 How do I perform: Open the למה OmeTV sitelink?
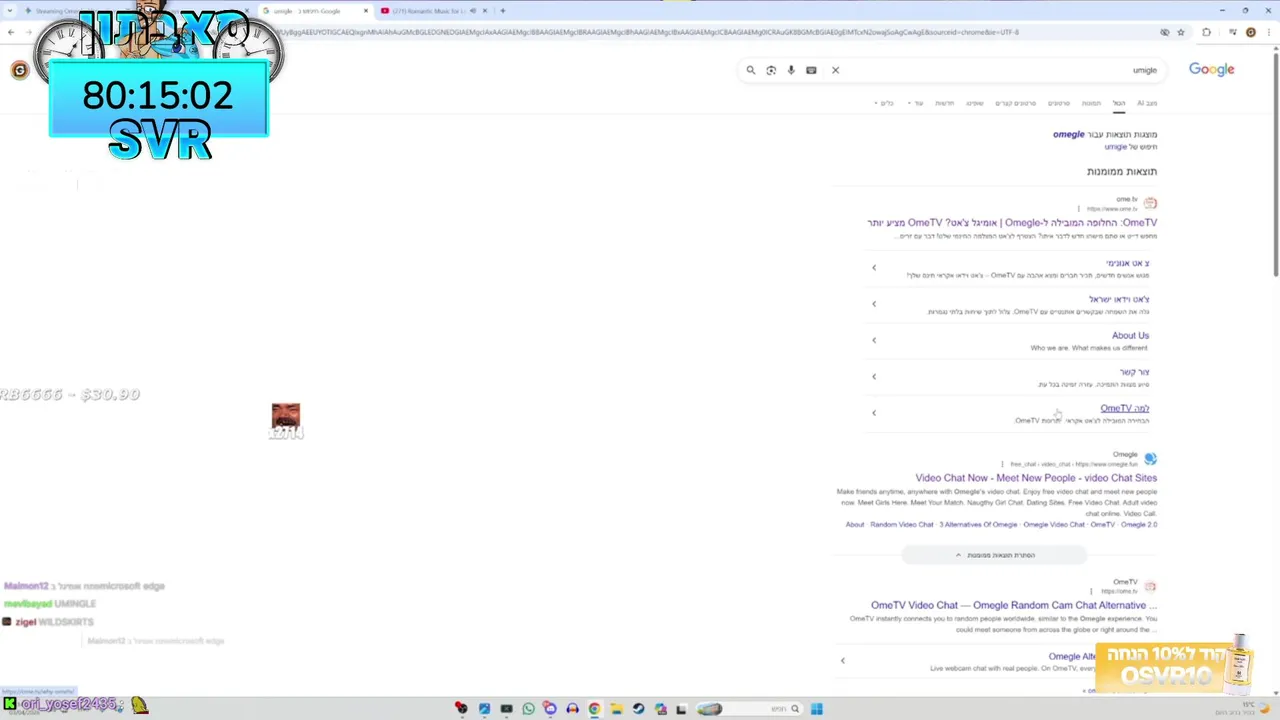(x=1124, y=408)
